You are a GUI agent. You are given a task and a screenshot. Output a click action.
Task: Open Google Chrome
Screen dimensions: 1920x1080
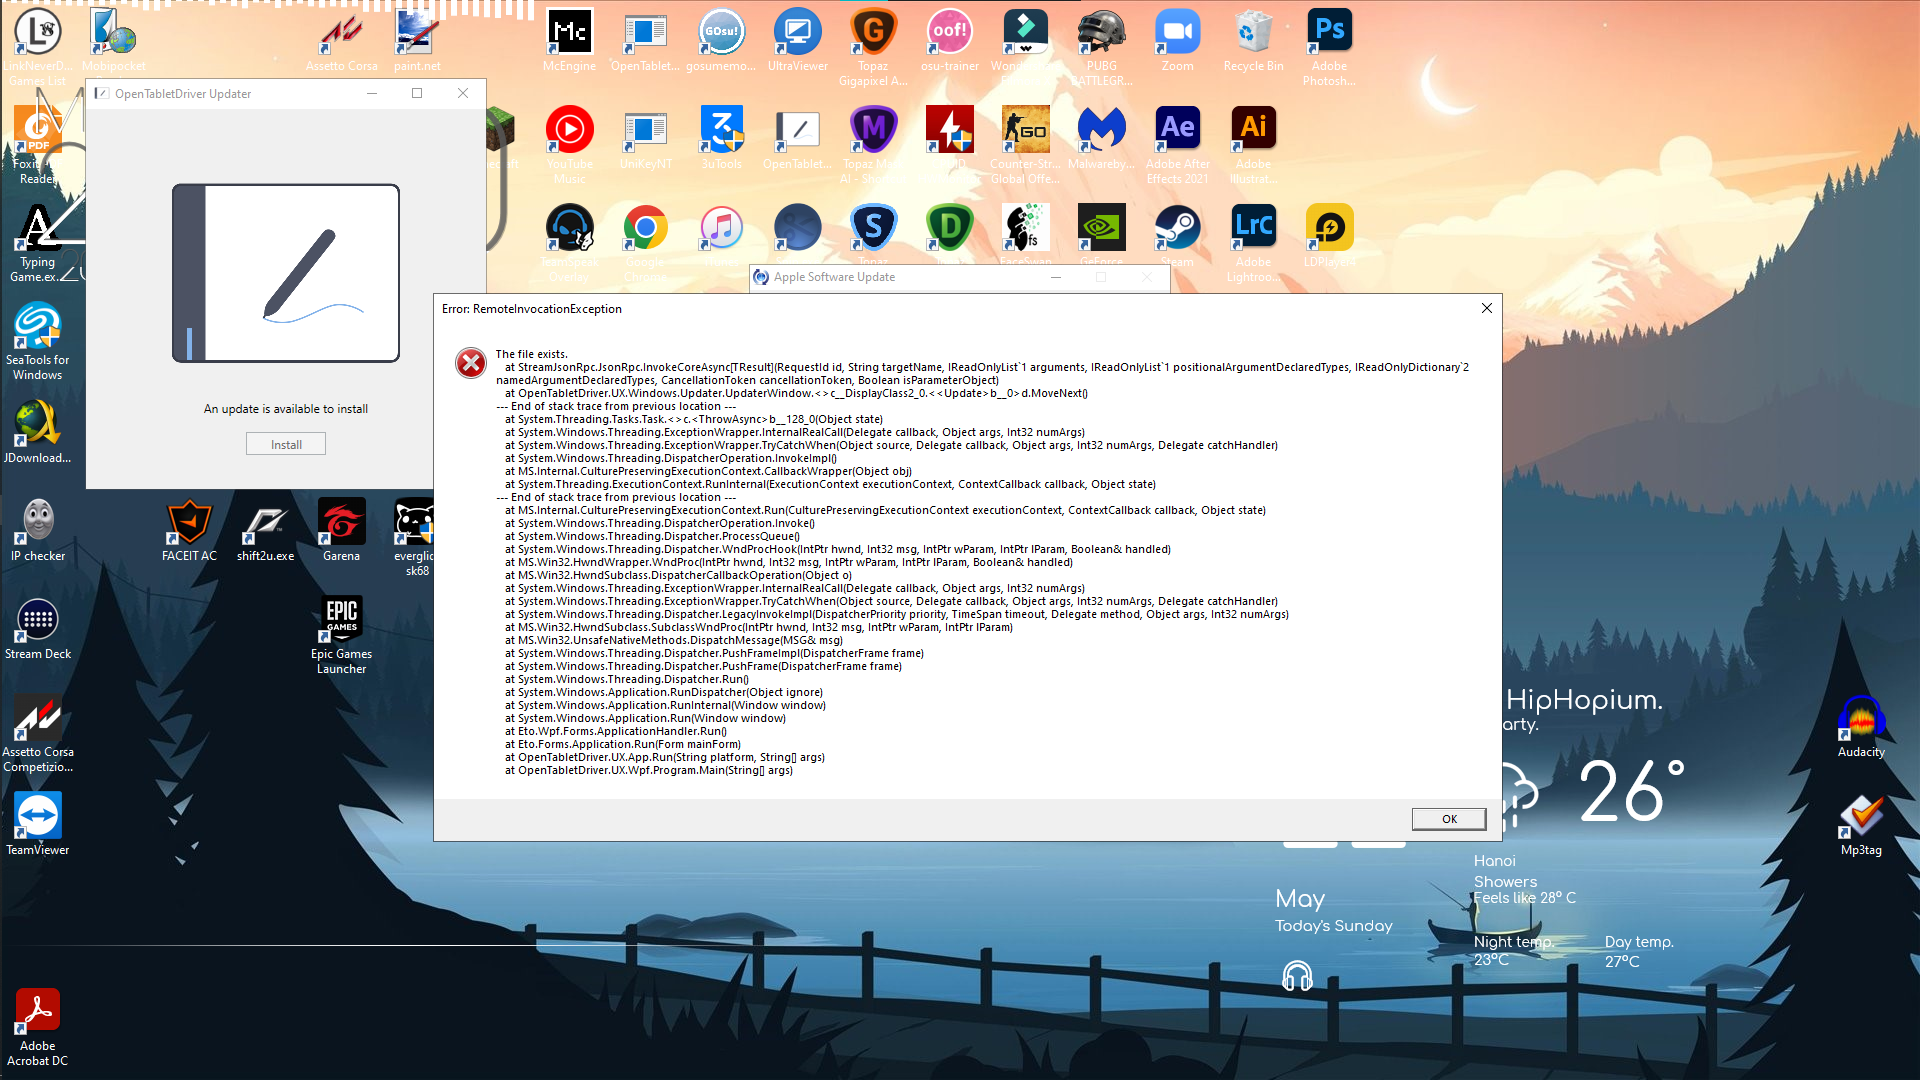click(x=645, y=227)
